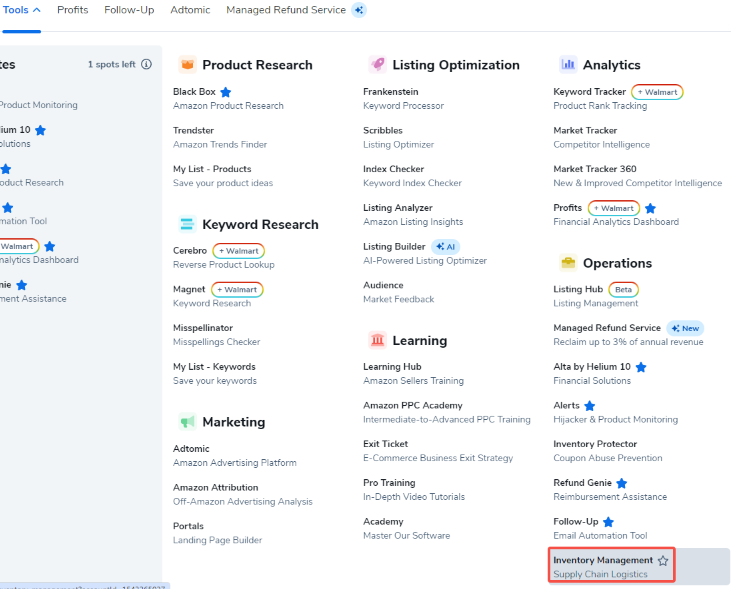
Task: Open Scribbles Listing Optimizer
Action: click(398, 137)
